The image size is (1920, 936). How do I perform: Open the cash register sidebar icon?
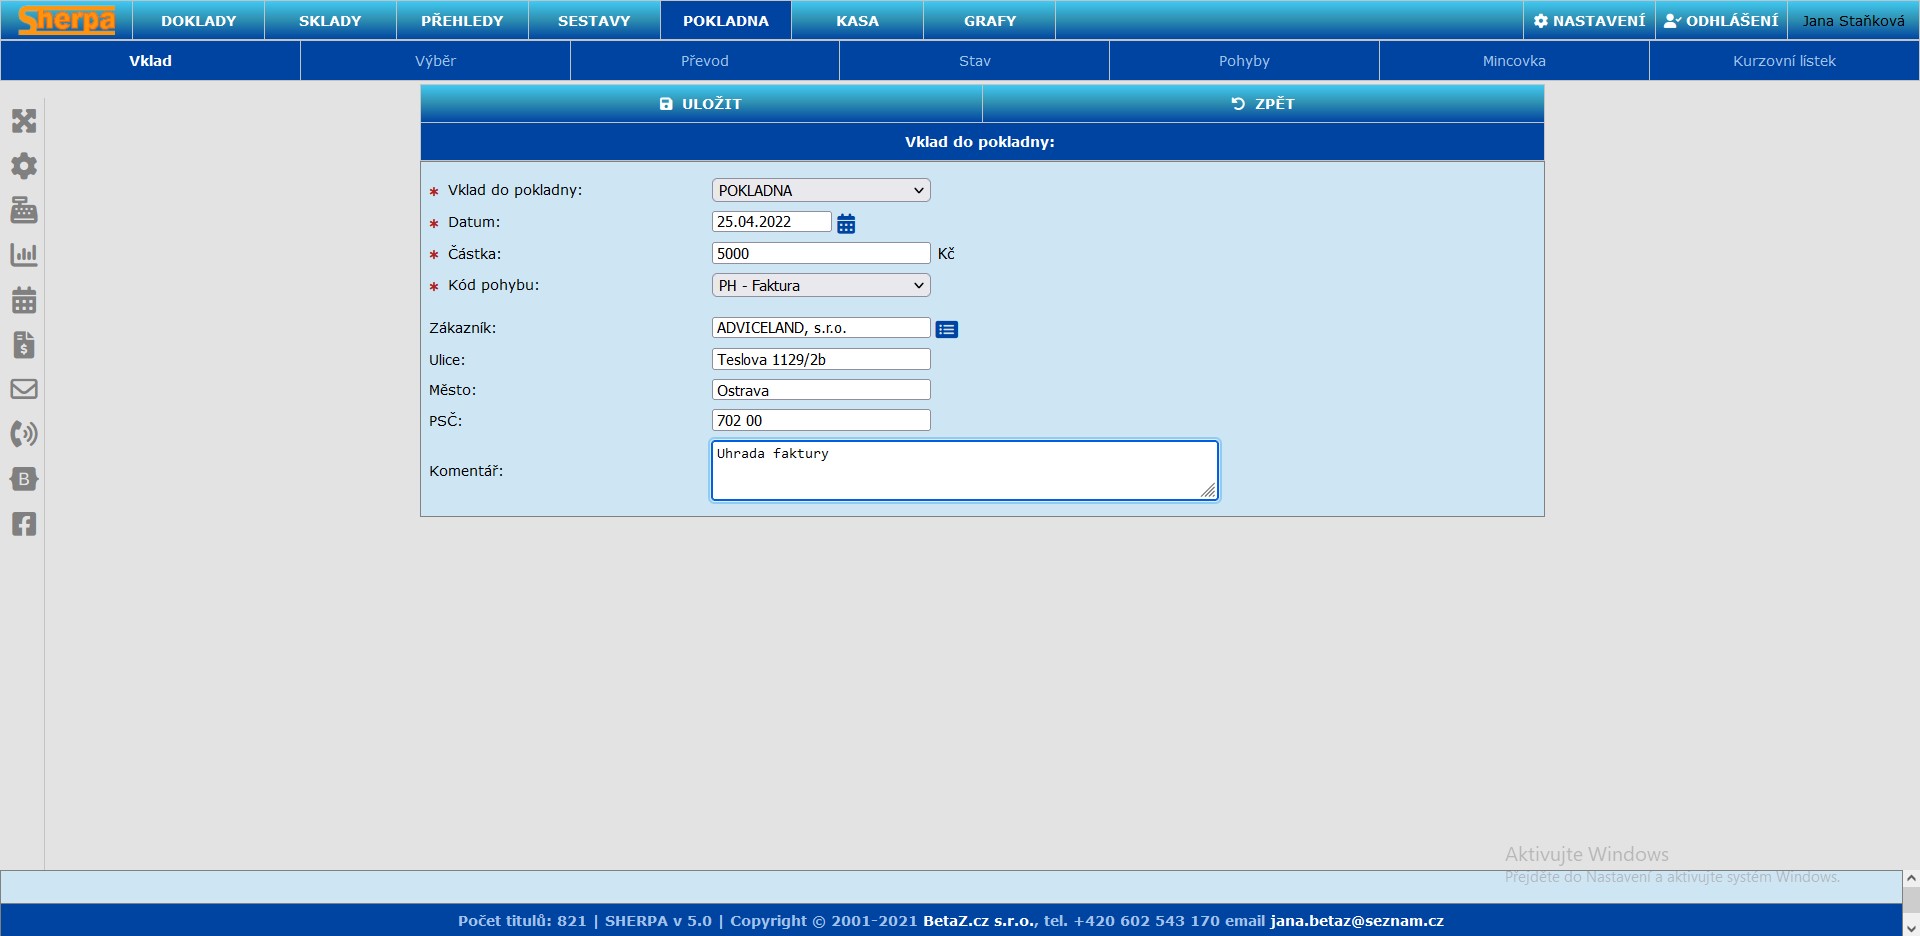pyautogui.click(x=24, y=210)
